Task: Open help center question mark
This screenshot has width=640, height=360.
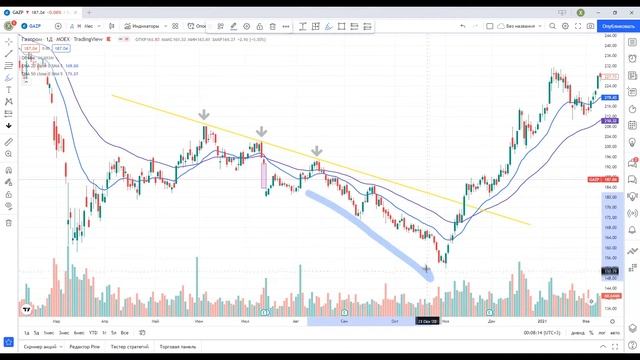Action: (632, 346)
